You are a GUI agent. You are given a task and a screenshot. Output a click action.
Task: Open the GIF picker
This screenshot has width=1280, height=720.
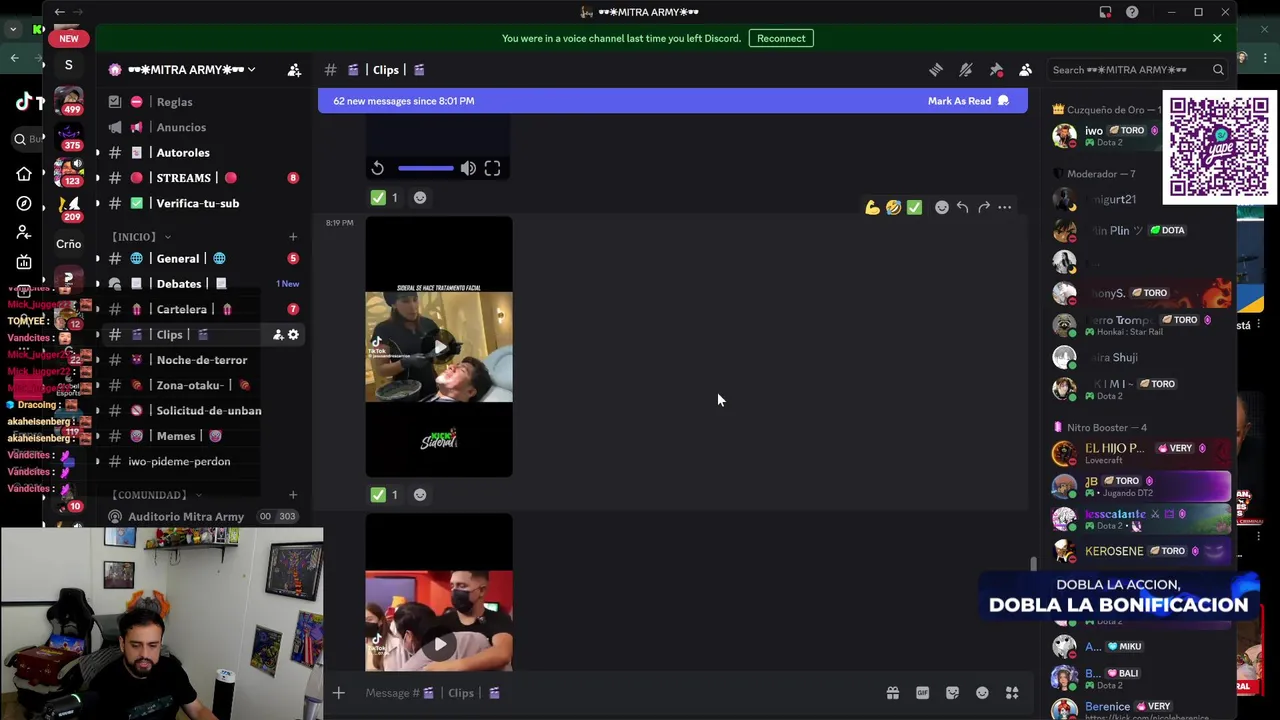(922, 693)
